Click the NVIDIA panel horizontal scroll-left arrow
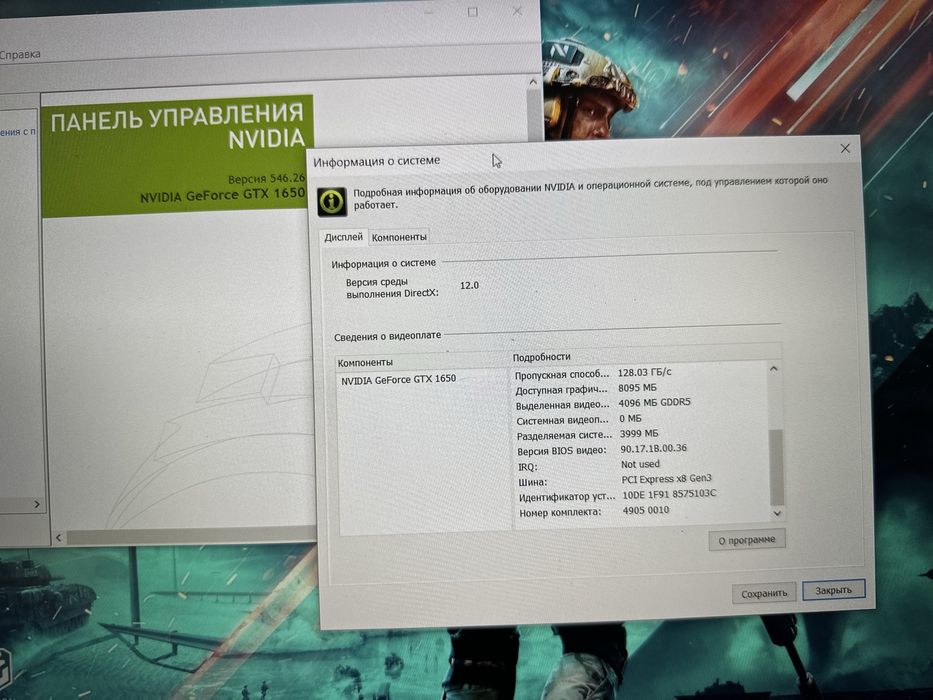 (x=58, y=538)
